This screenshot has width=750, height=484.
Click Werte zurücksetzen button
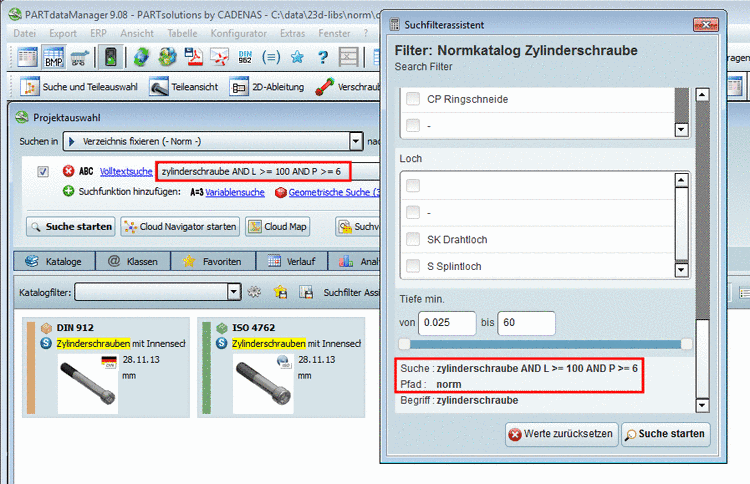click(562, 434)
